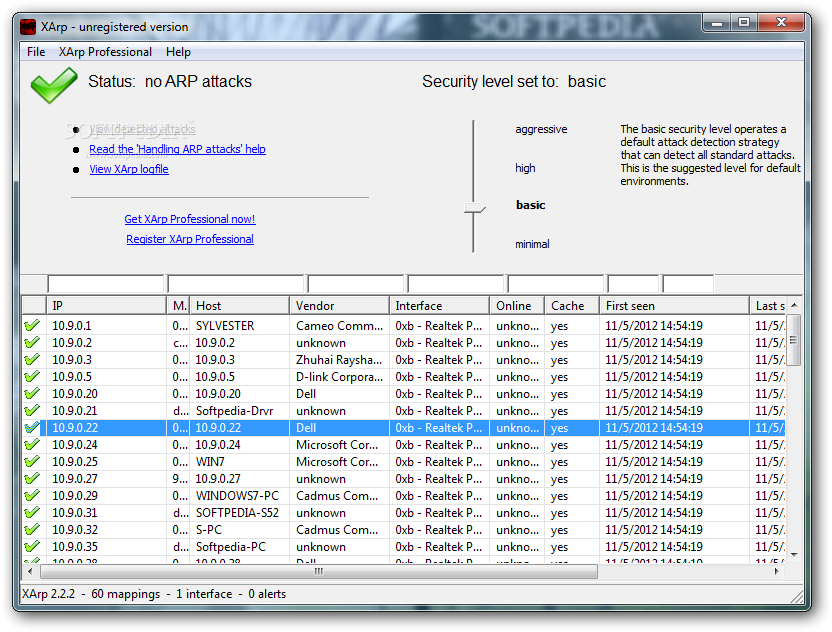
Task: Click the horizontal scrollbar thumb
Action: pos(319,572)
